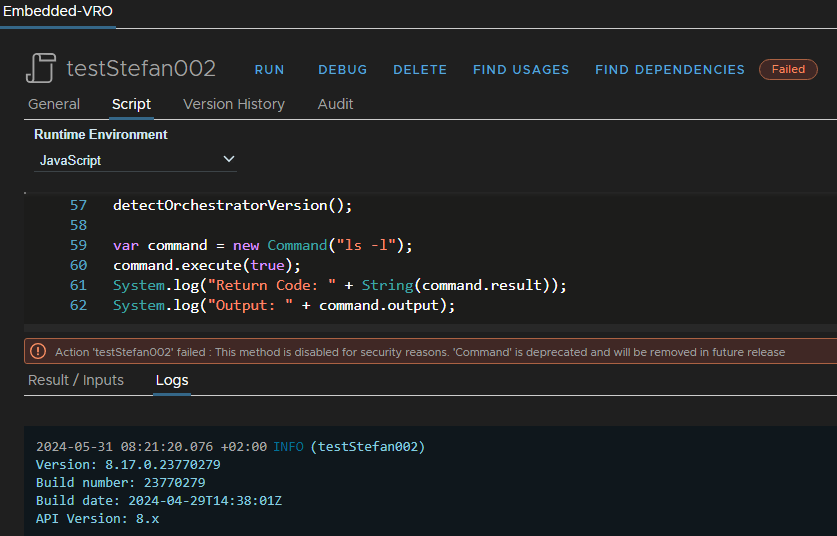Click FIND DEPENDENCIES in the action toolbar
Screen dimensions: 837x536
coord(669,70)
